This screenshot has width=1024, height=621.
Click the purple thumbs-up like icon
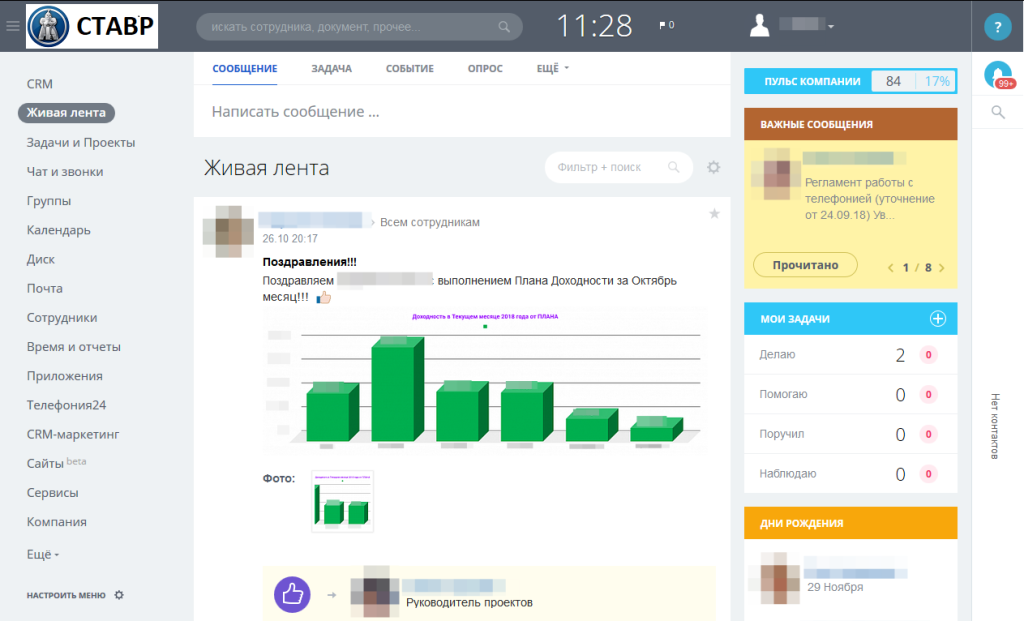tap(292, 594)
